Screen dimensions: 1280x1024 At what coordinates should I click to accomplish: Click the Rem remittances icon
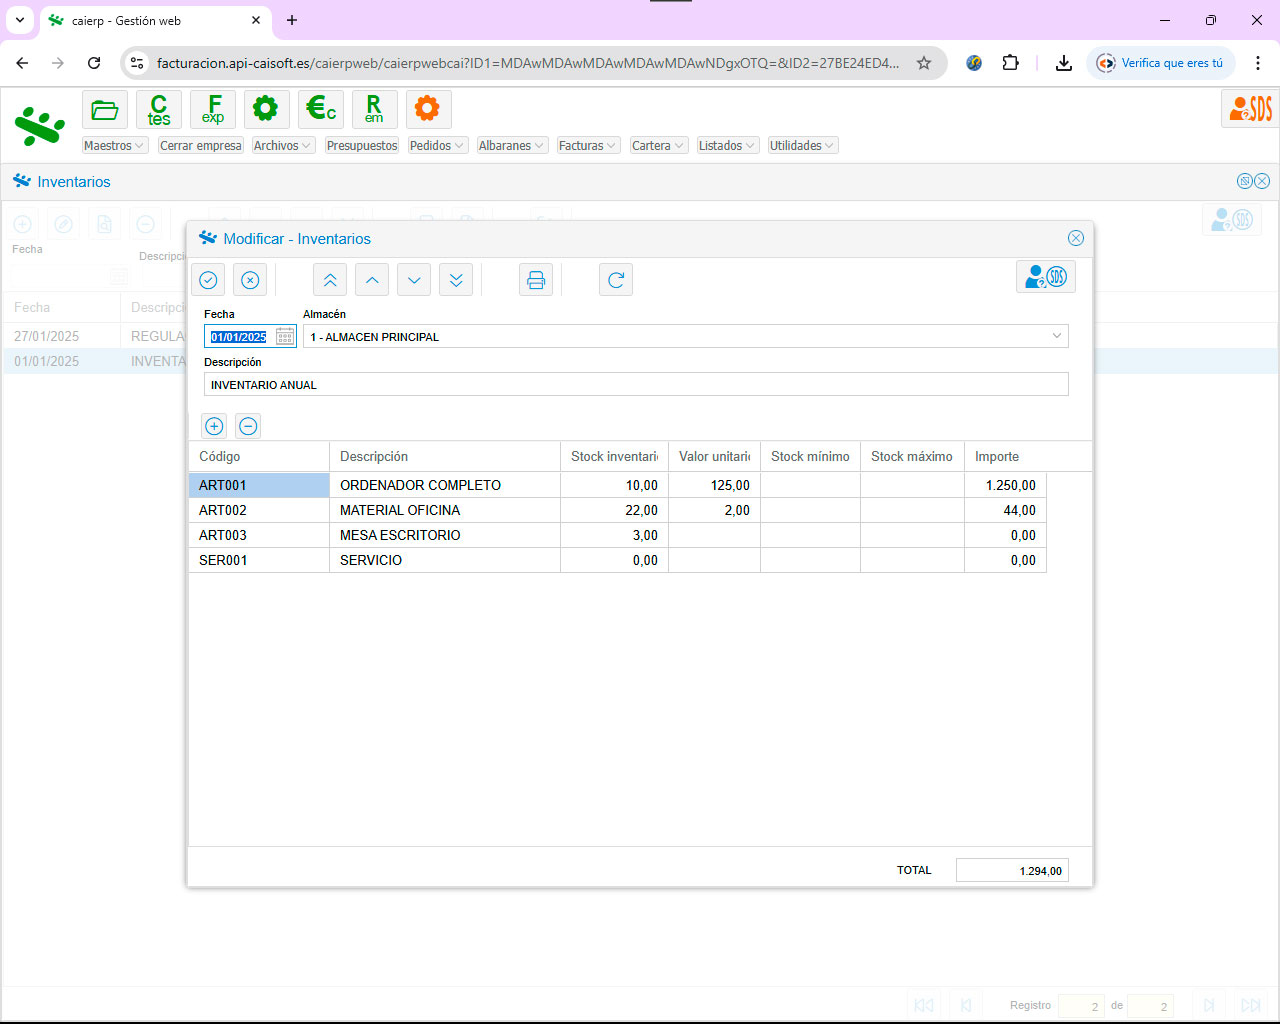point(374,109)
